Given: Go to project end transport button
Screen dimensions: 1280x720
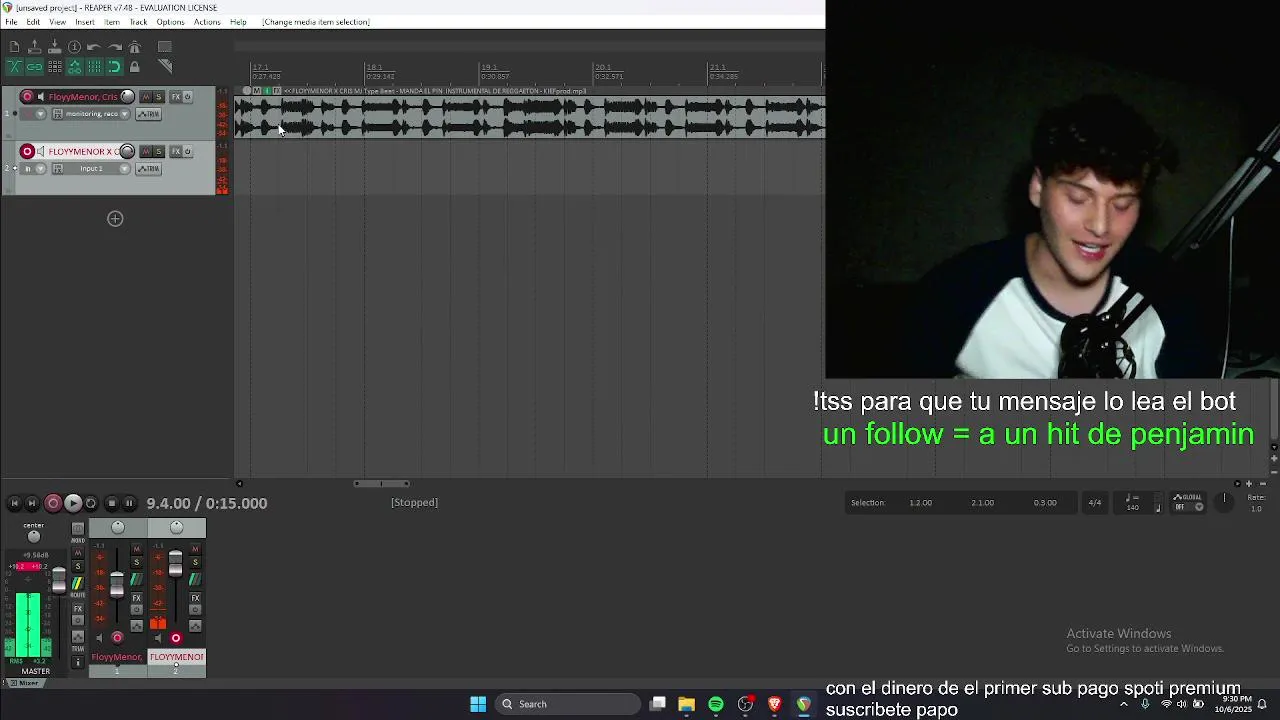Looking at the screenshot, I should [32, 503].
